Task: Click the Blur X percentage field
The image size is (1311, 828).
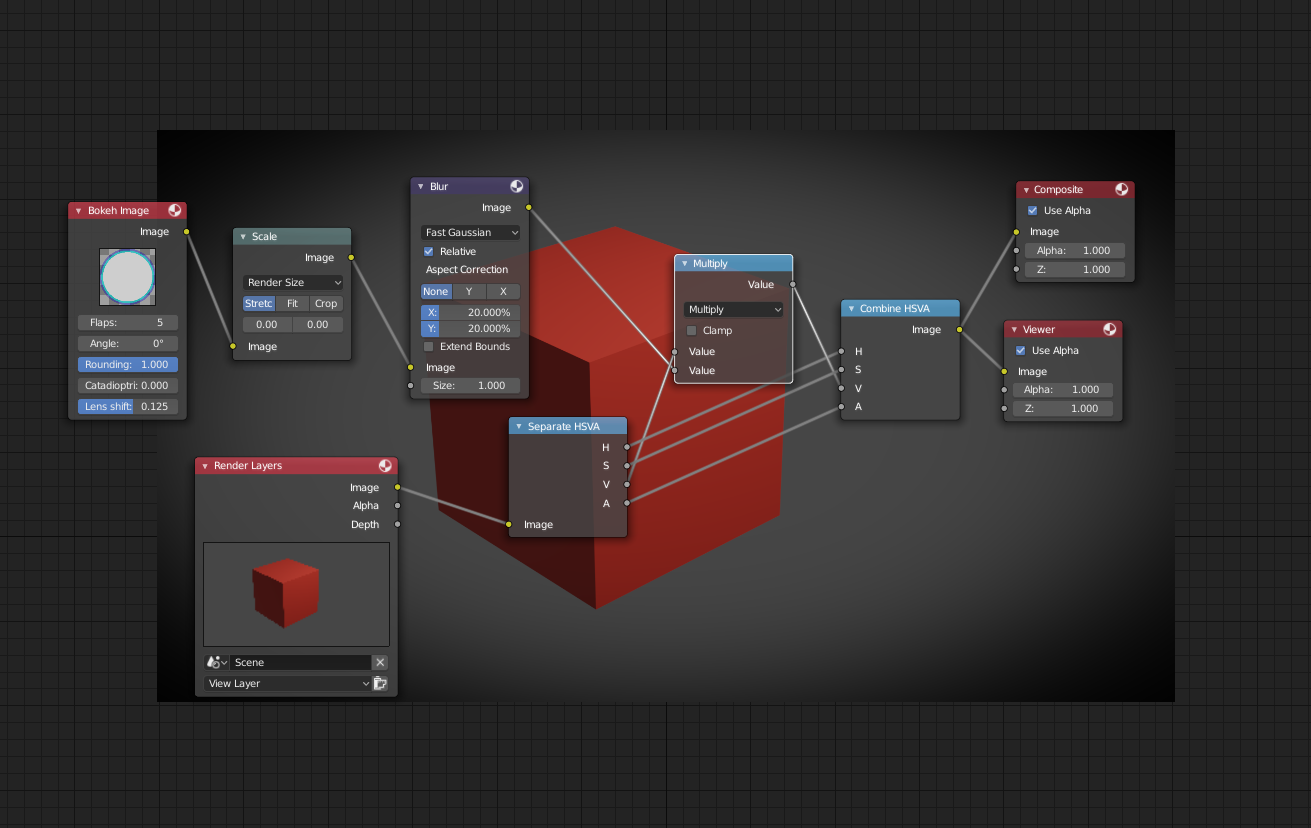Action: [470, 312]
